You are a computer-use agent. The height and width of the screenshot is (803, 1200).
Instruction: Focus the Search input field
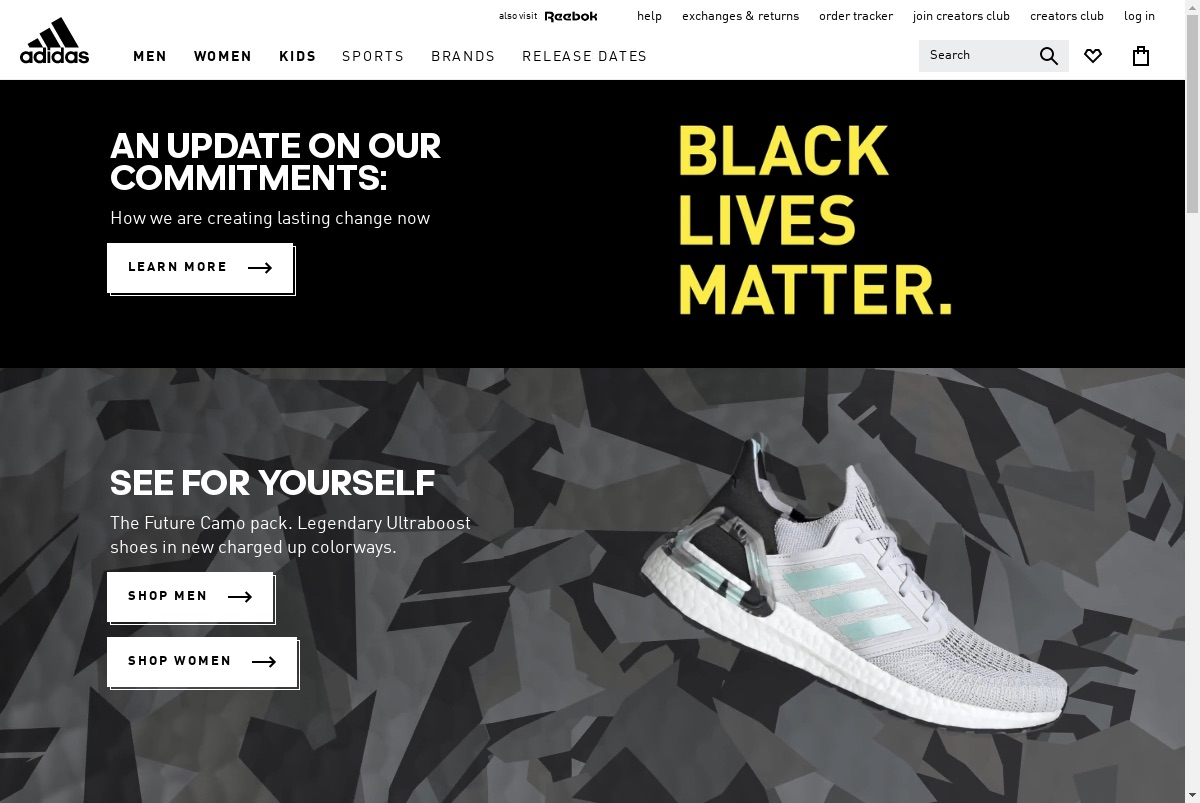[x=978, y=56]
